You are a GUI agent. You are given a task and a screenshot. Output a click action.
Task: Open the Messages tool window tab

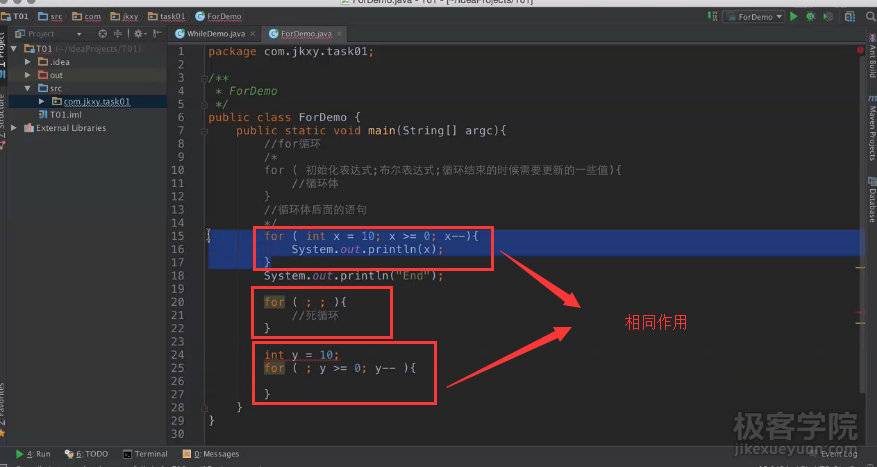click(211, 454)
